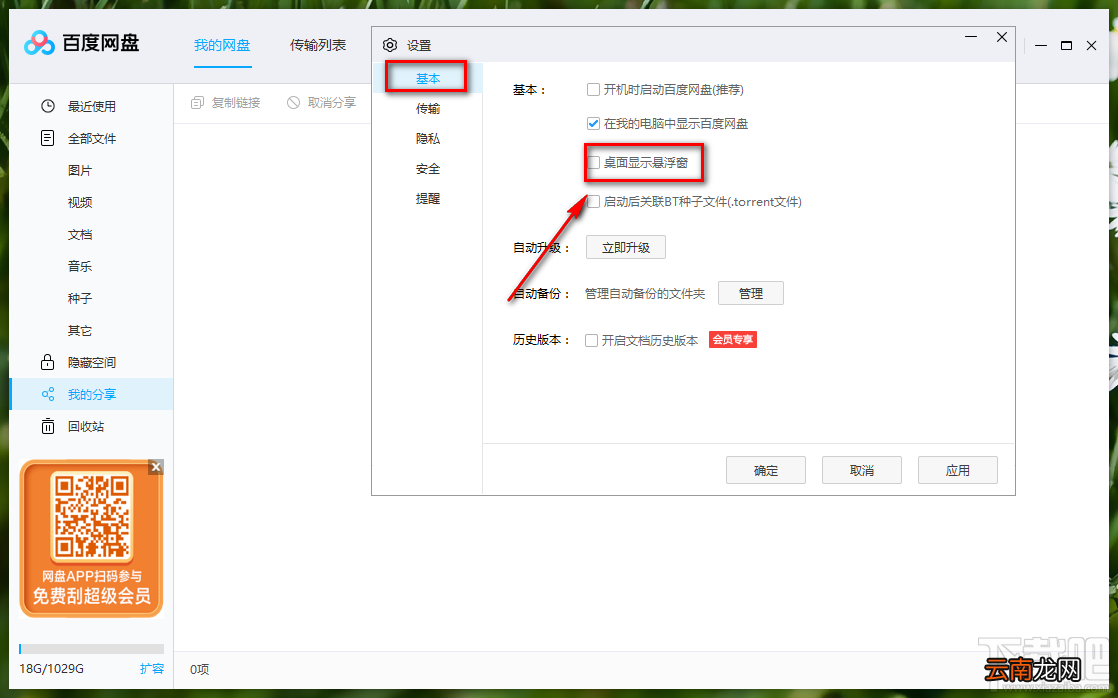Click the document icon beside 全部文件
The image size is (1118, 698).
48,138
